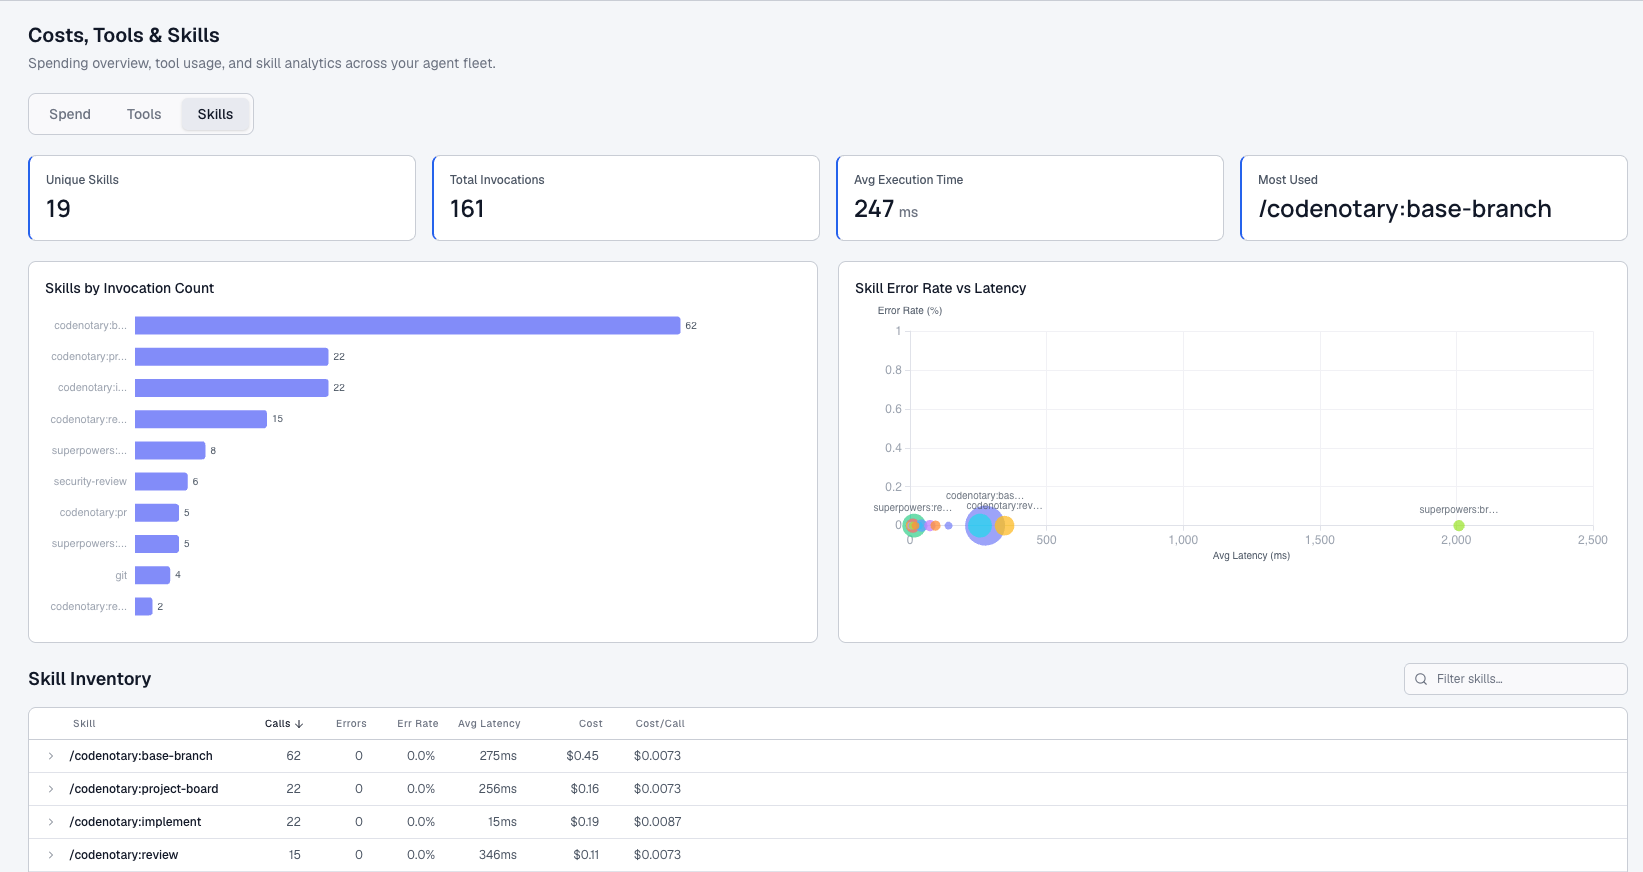
Task: Sort the table by Avg Latency column
Action: coord(489,724)
